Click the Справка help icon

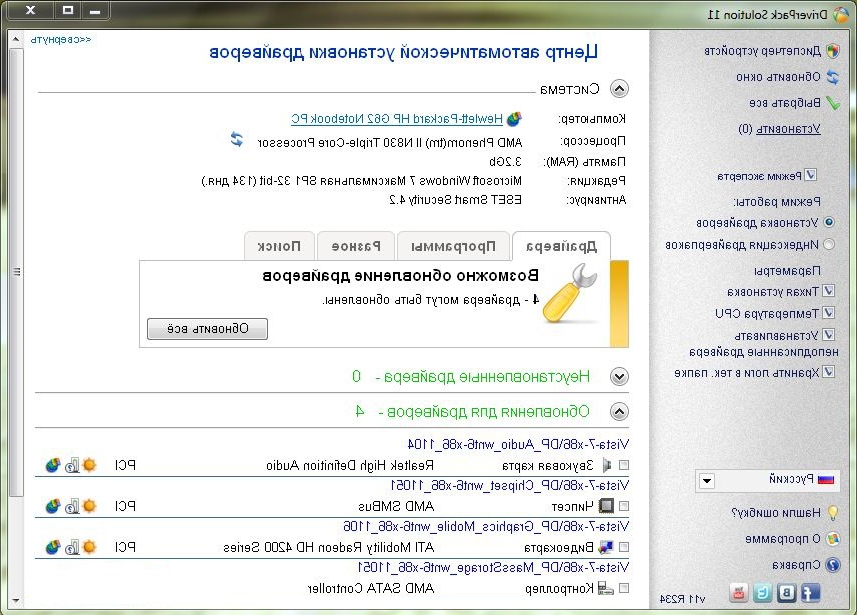(x=833, y=565)
